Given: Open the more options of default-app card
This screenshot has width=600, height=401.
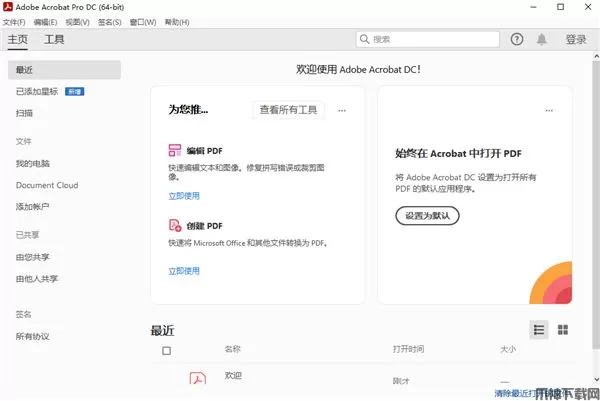Looking at the screenshot, I should click(x=549, y=111).
